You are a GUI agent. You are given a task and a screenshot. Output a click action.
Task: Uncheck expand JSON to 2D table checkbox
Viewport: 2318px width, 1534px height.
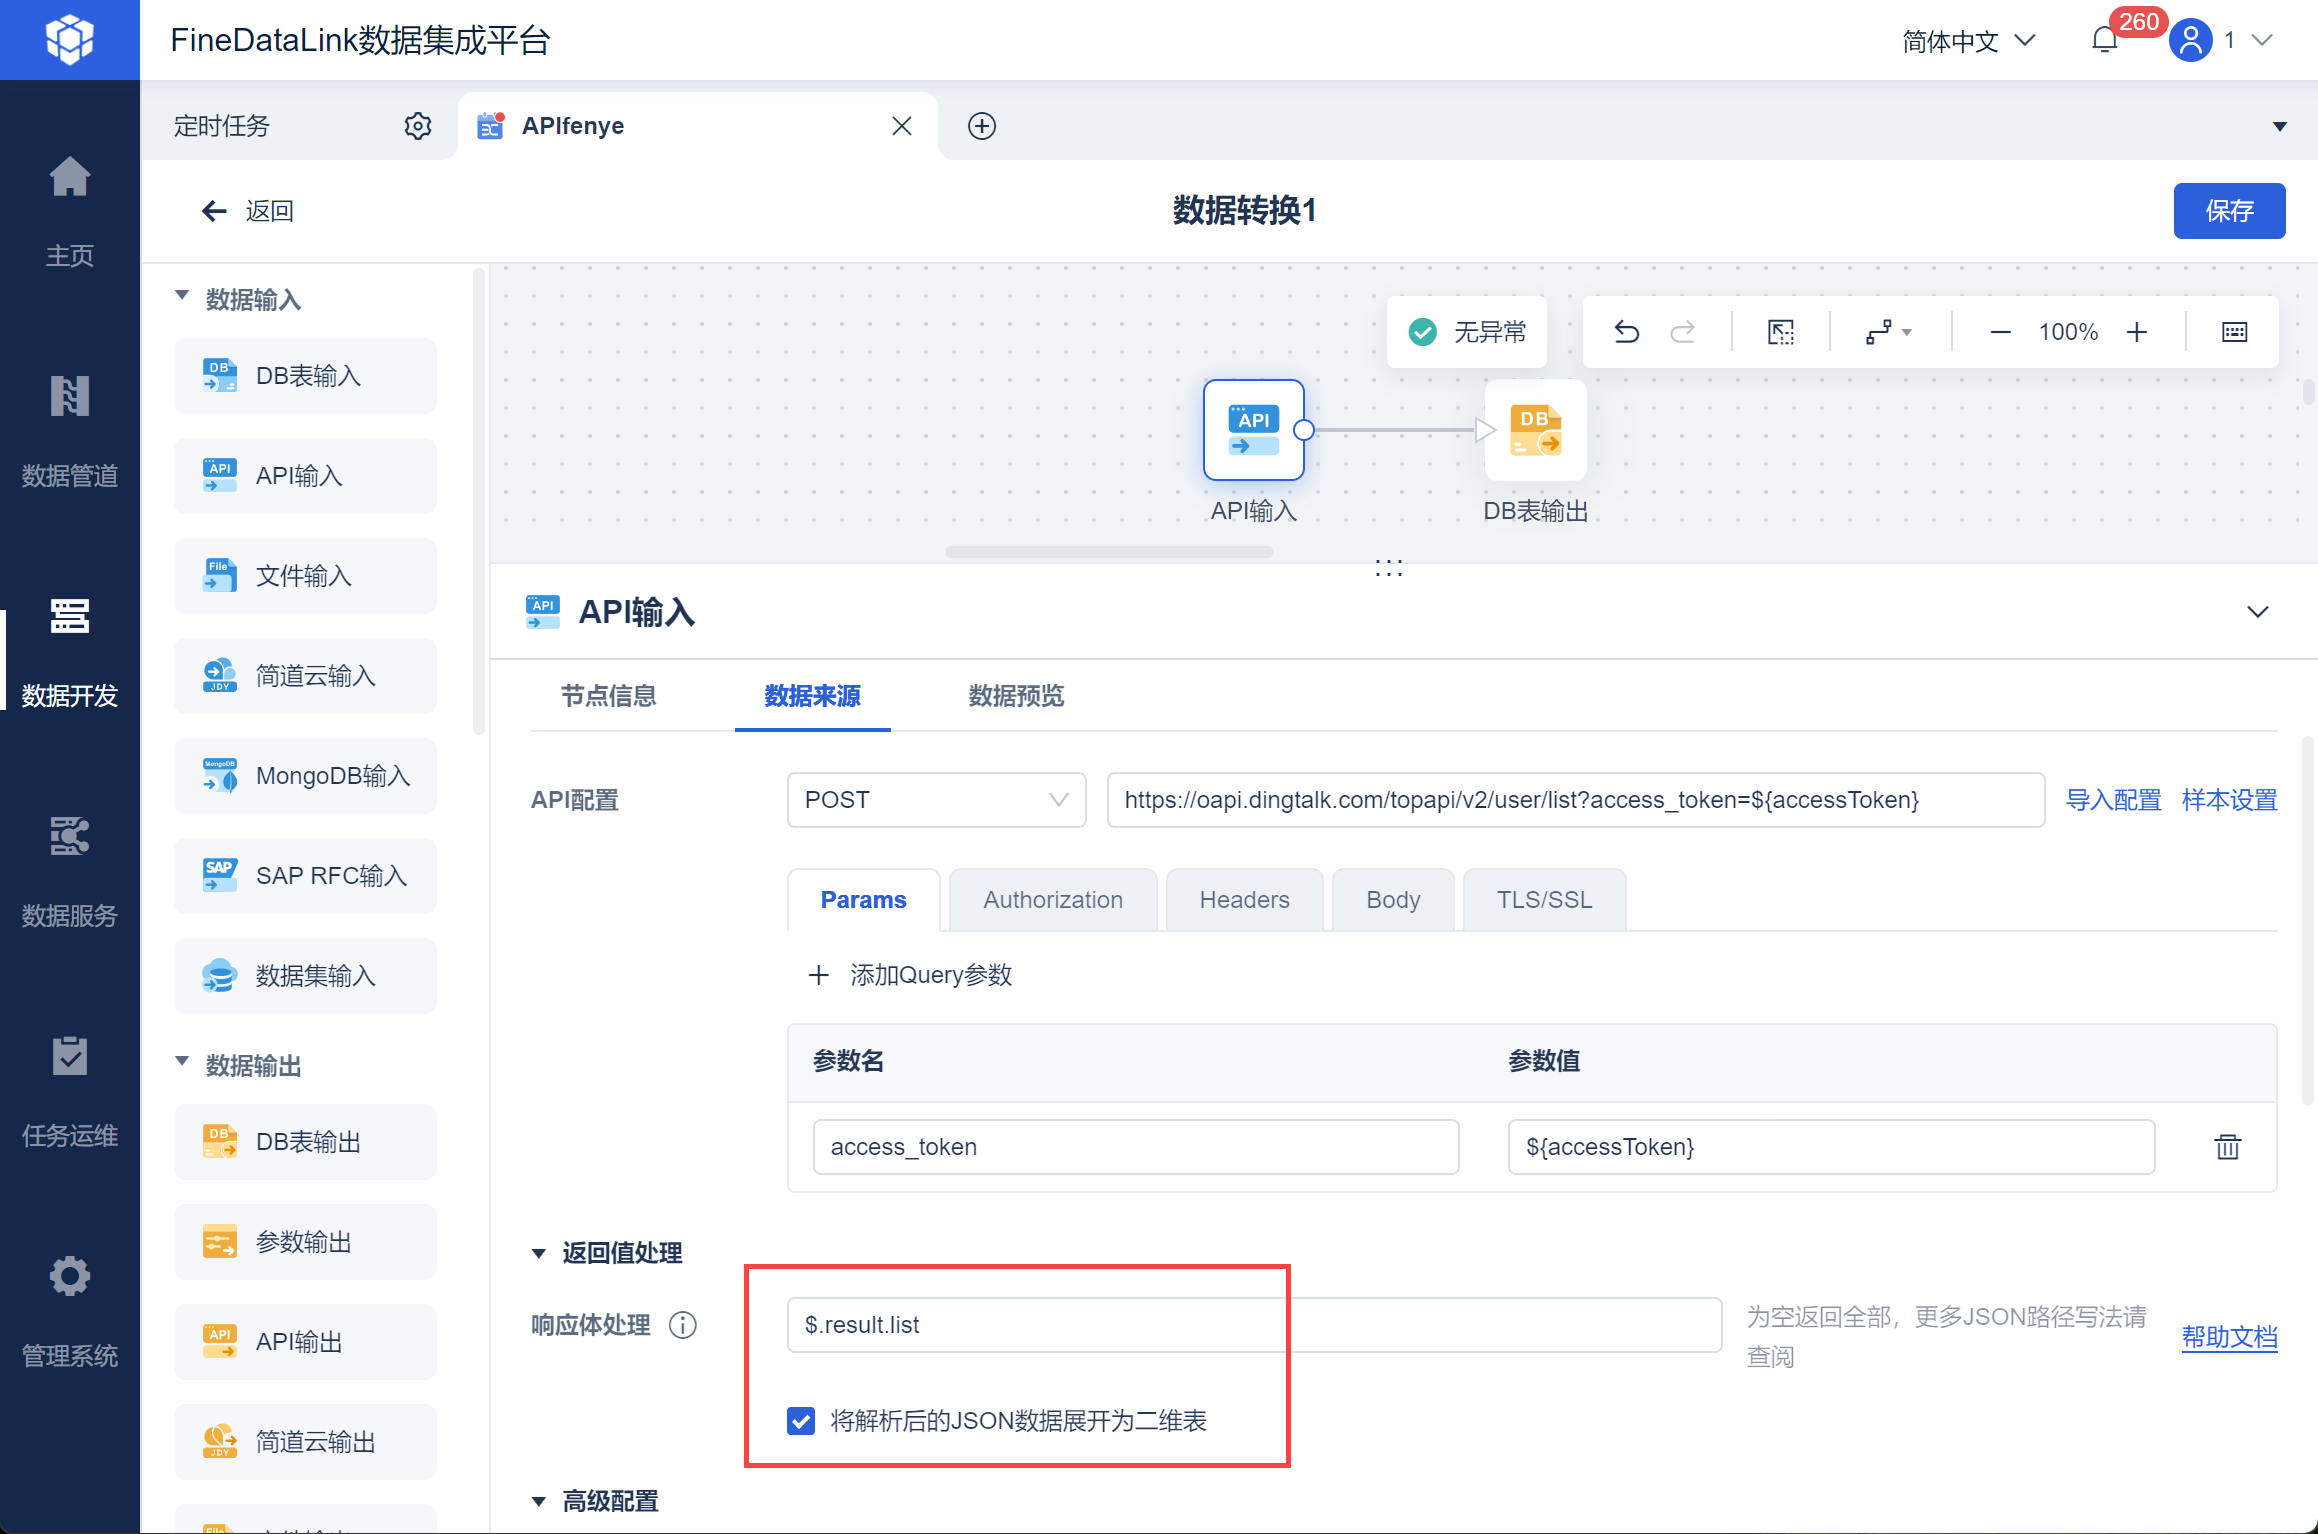pyautogui.click(x=801, y=1420)
